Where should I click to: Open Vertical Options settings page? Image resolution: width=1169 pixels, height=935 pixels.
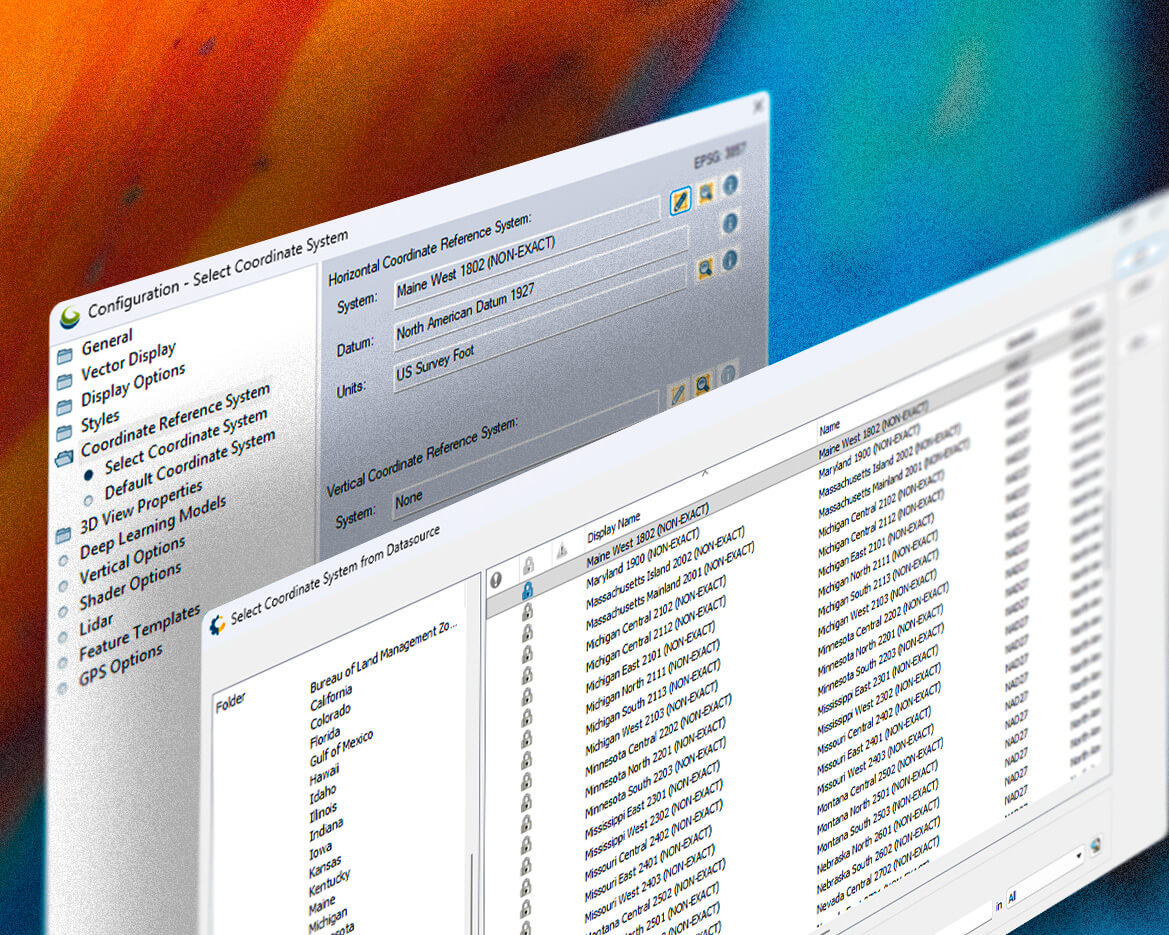[132, 561]
